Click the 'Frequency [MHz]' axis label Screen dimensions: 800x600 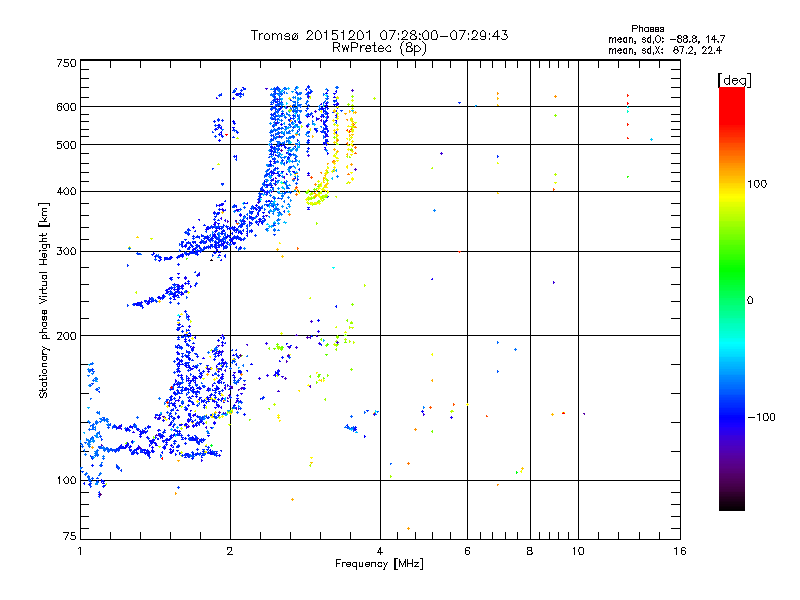click(379, 564)
